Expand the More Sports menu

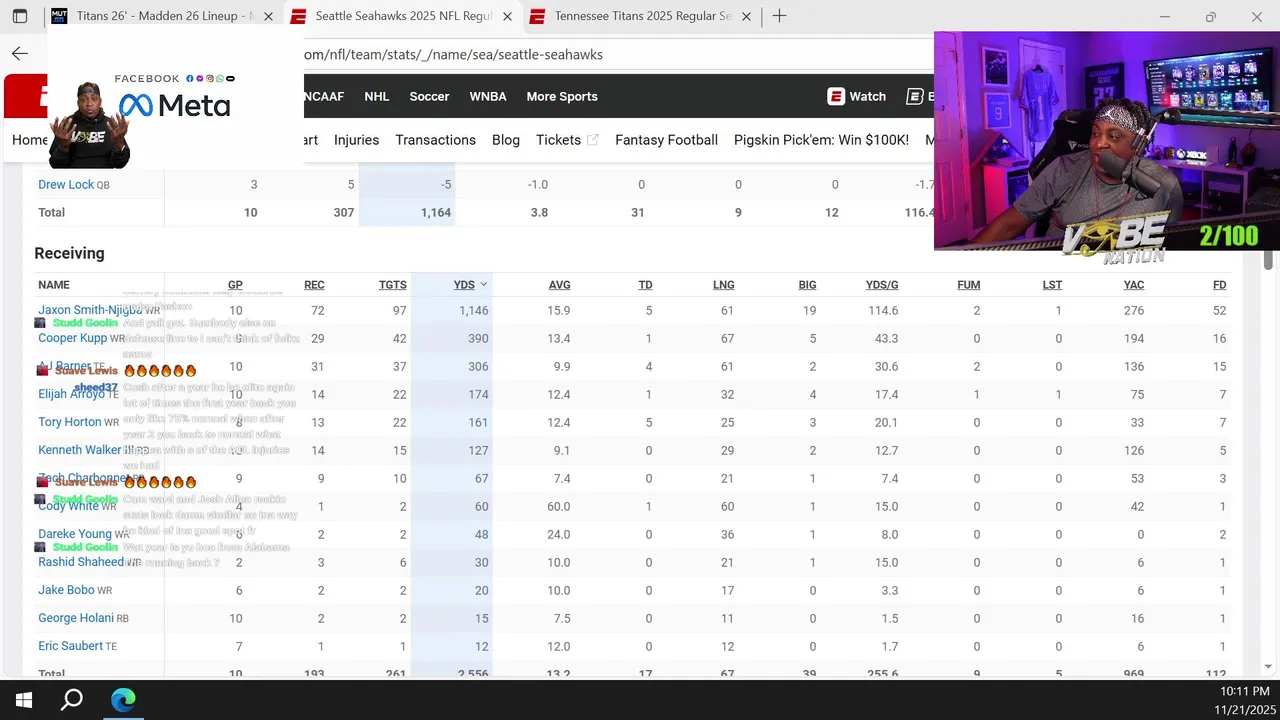(x=562, y=96)
